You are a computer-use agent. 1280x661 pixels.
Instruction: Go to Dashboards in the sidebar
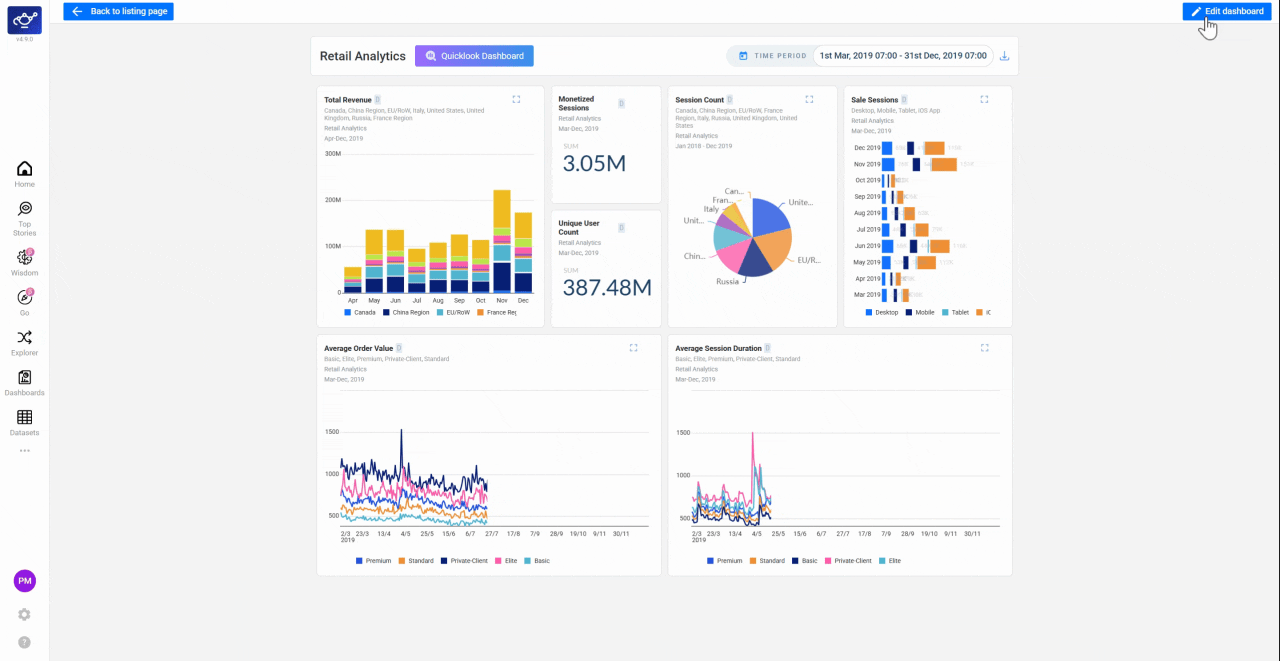tap(25, 383)
